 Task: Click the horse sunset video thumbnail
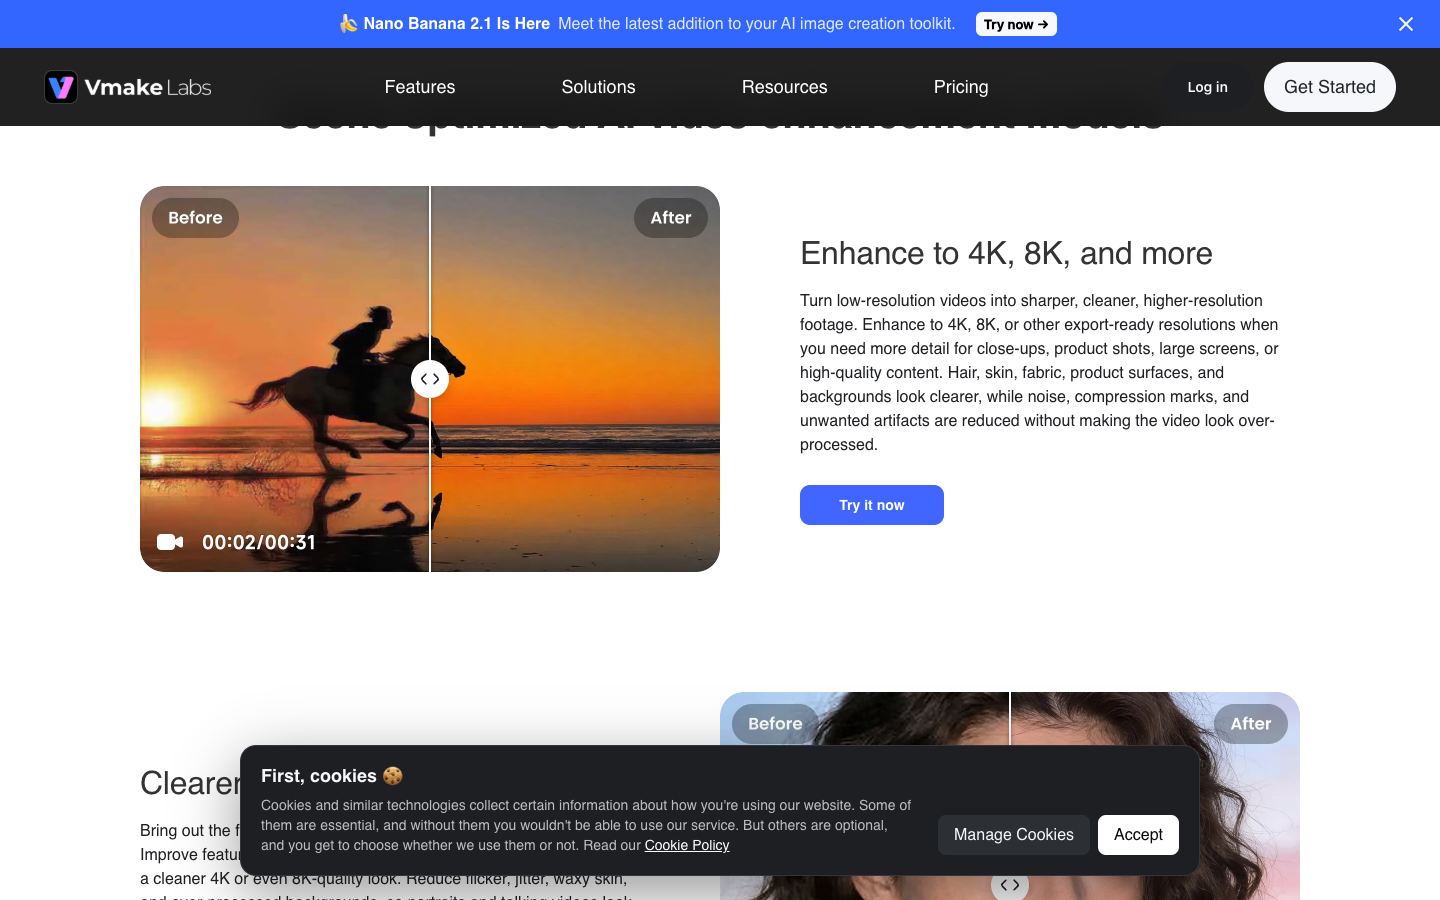[430, 379]
